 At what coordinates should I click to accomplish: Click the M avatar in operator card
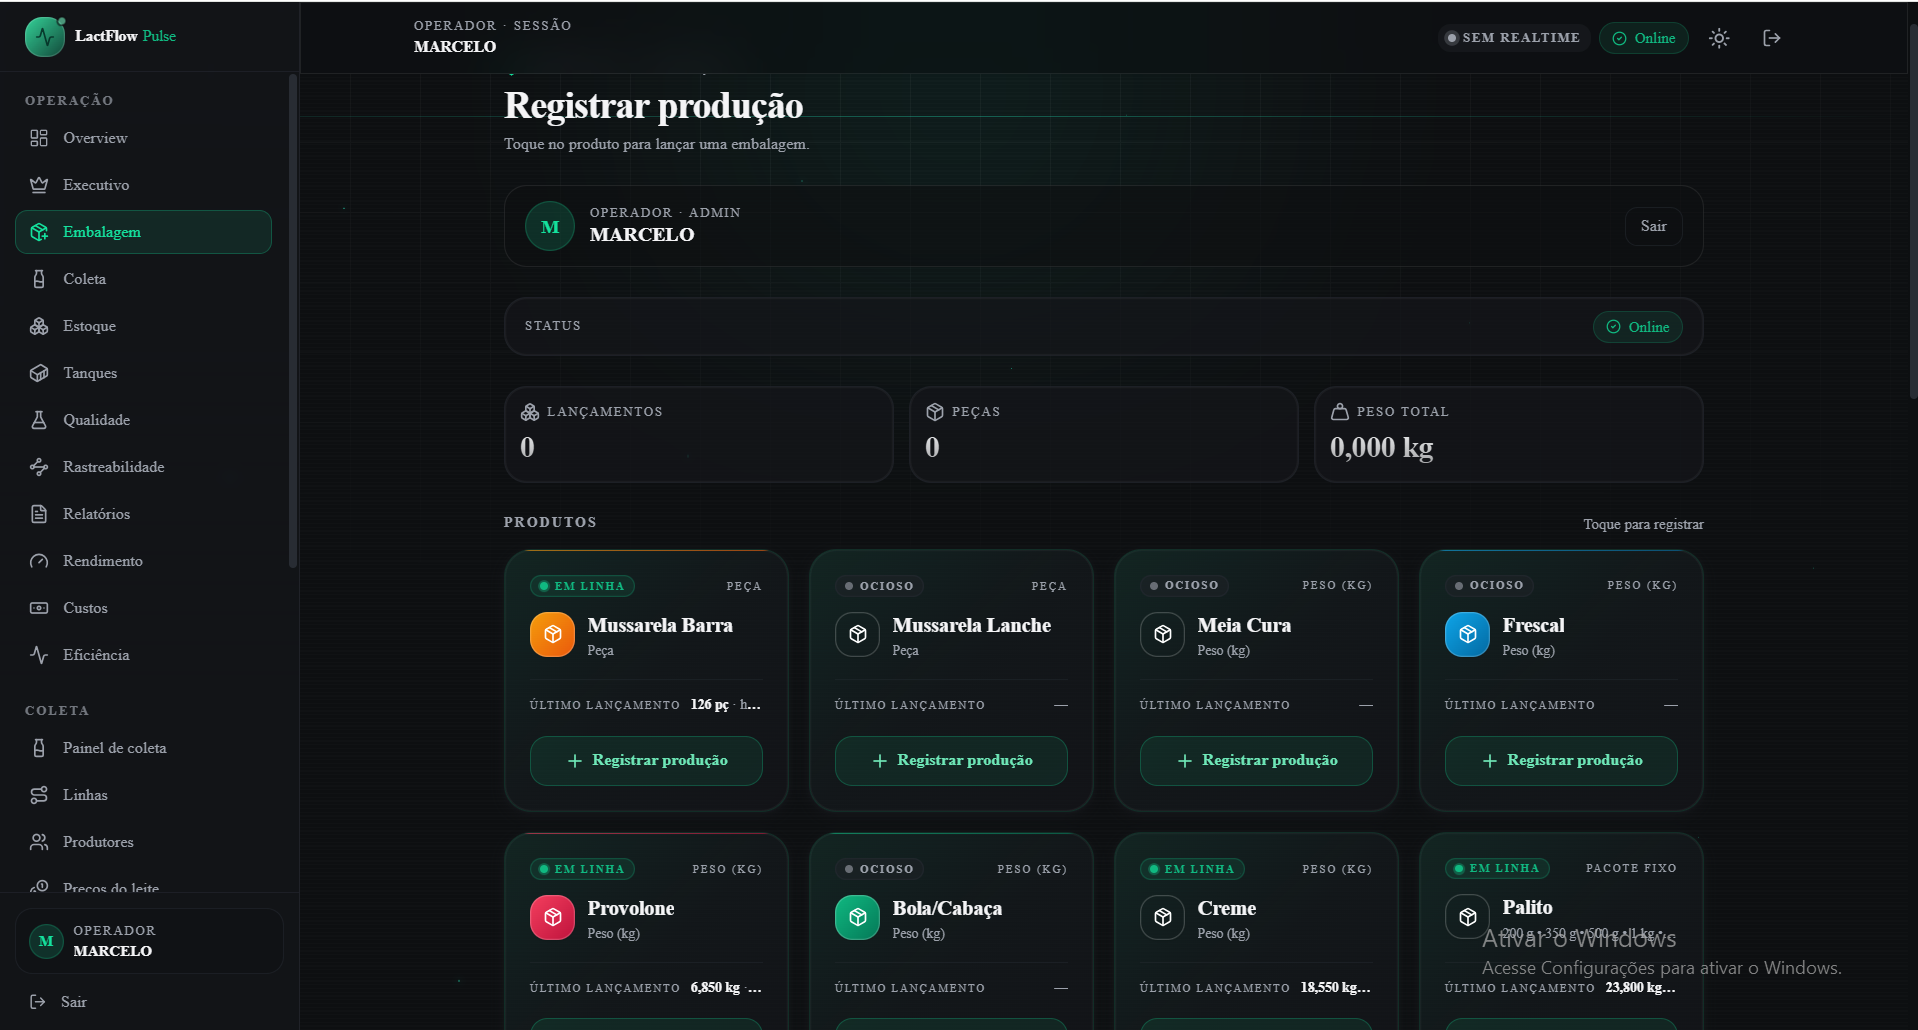tap(550, 226)
